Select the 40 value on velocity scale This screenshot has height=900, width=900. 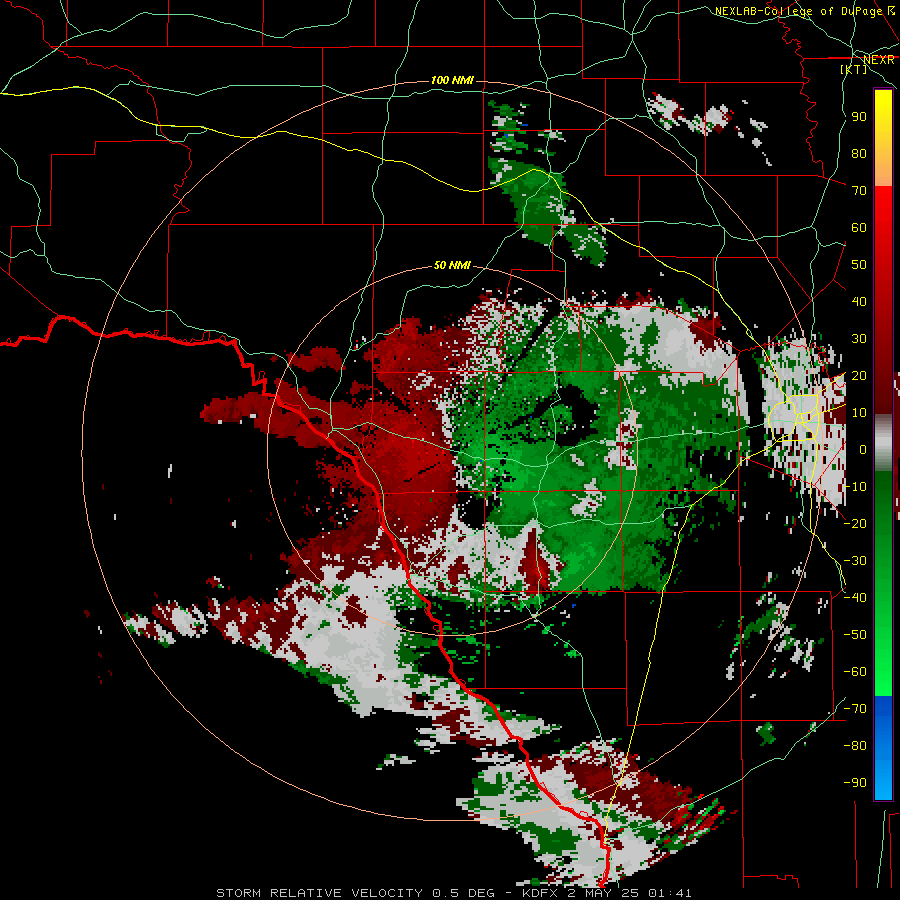point(859,302)
